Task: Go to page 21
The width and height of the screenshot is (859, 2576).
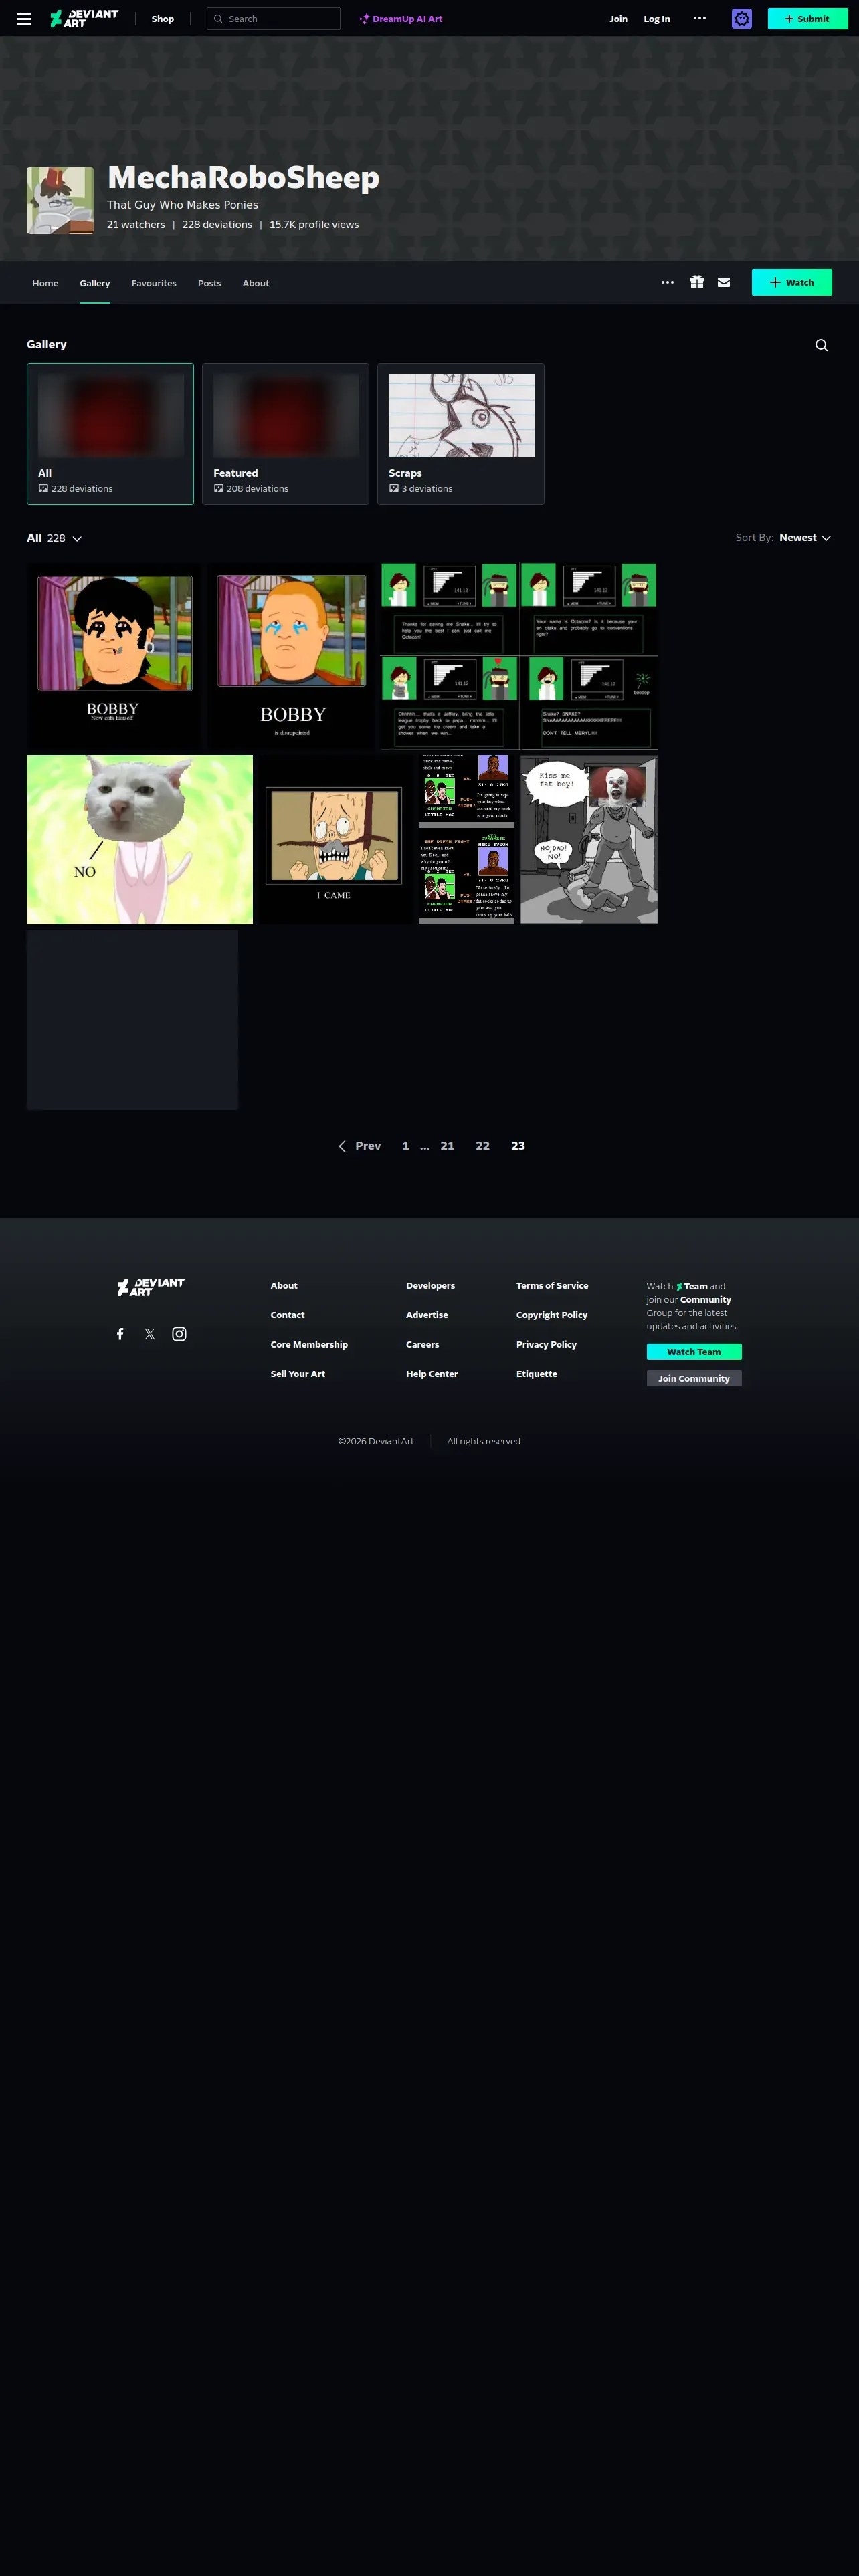Action: coord(447,1146)
